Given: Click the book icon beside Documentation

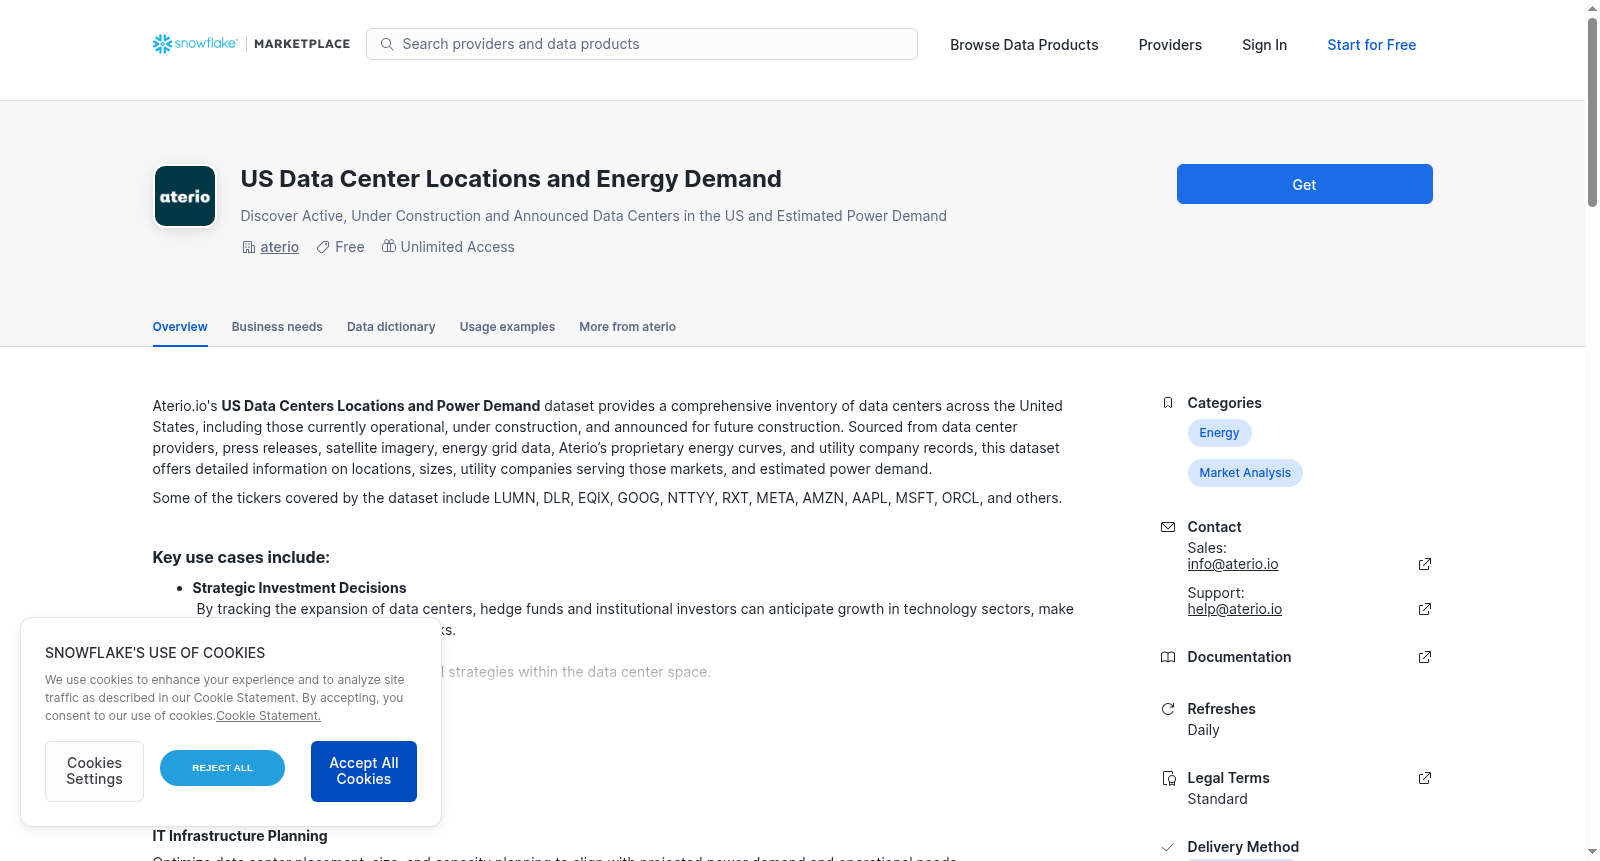Looking at the screenshot, I should (1167, 657).
